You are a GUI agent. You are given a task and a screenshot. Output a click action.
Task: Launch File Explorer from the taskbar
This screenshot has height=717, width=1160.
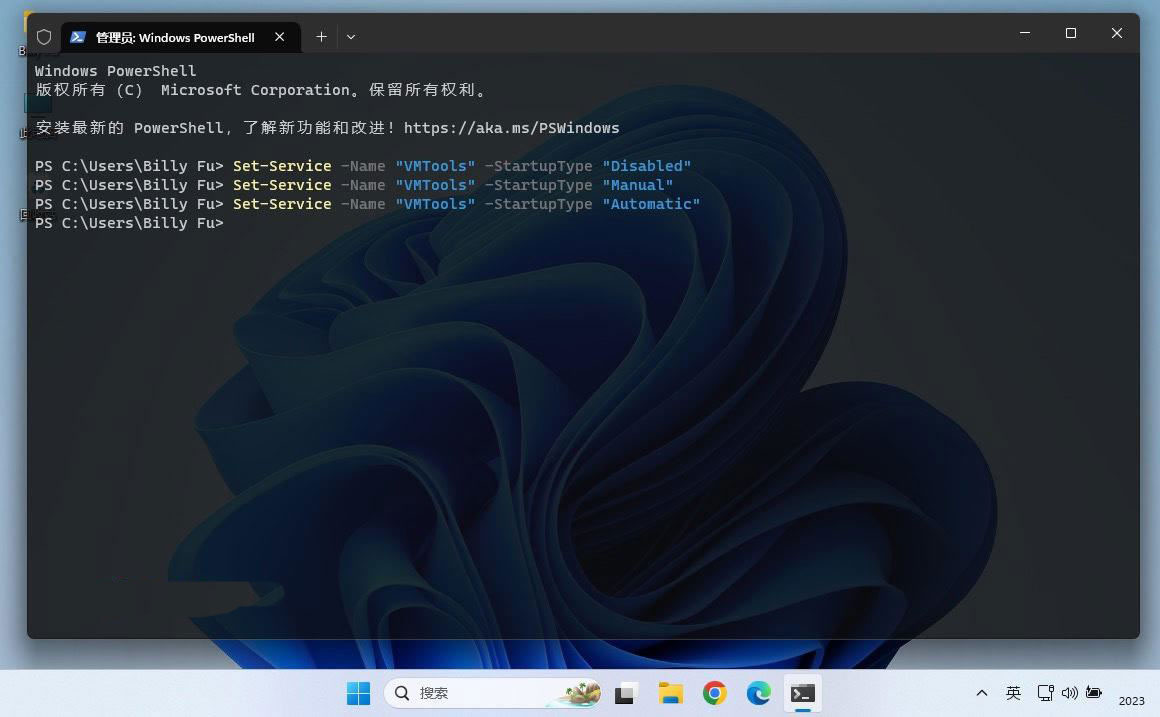point(670,693)
